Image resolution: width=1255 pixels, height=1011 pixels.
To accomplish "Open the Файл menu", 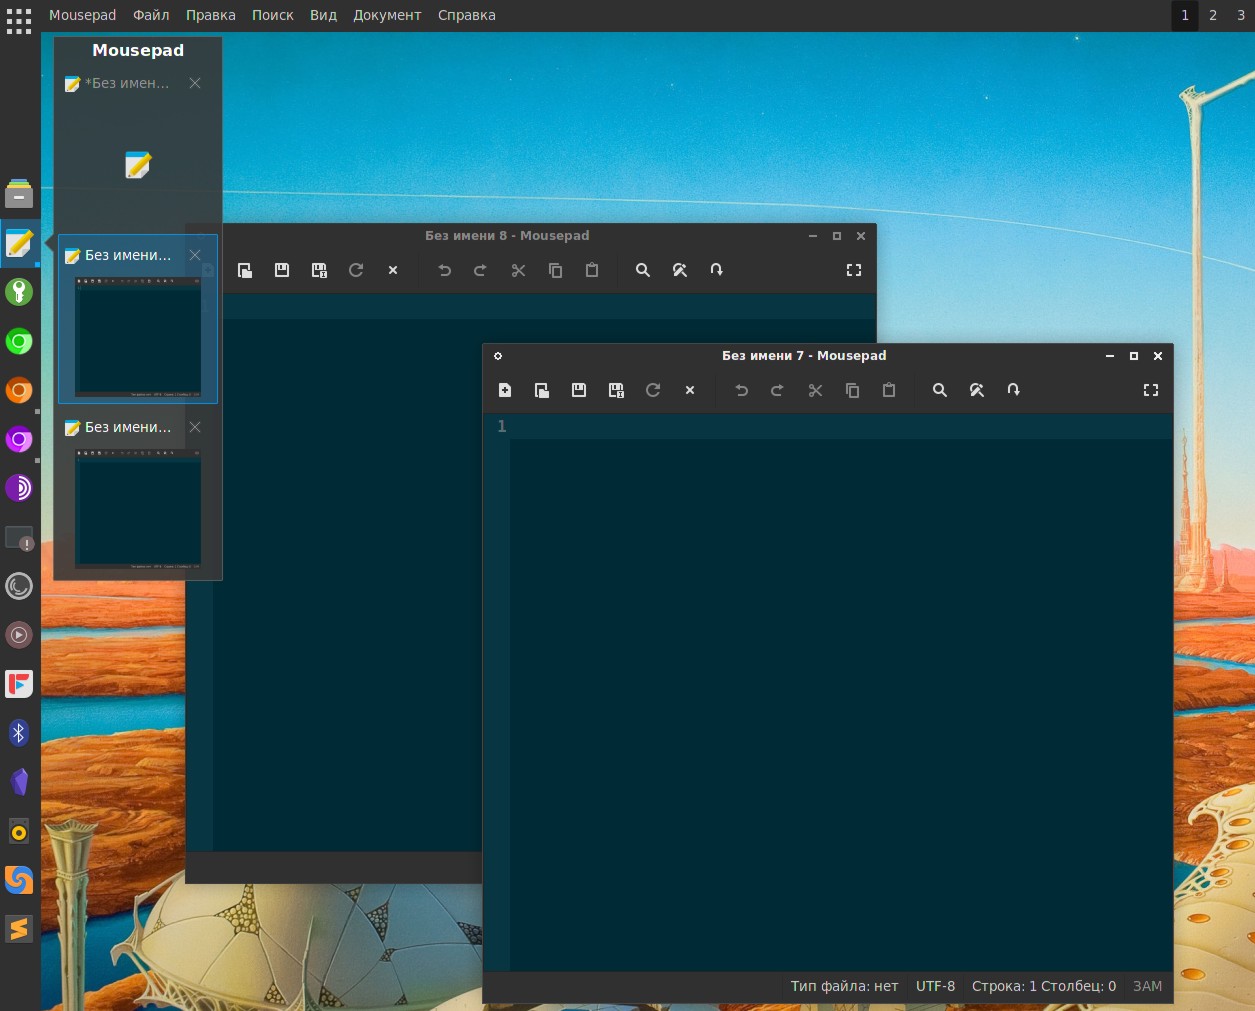I will [151, 15].
